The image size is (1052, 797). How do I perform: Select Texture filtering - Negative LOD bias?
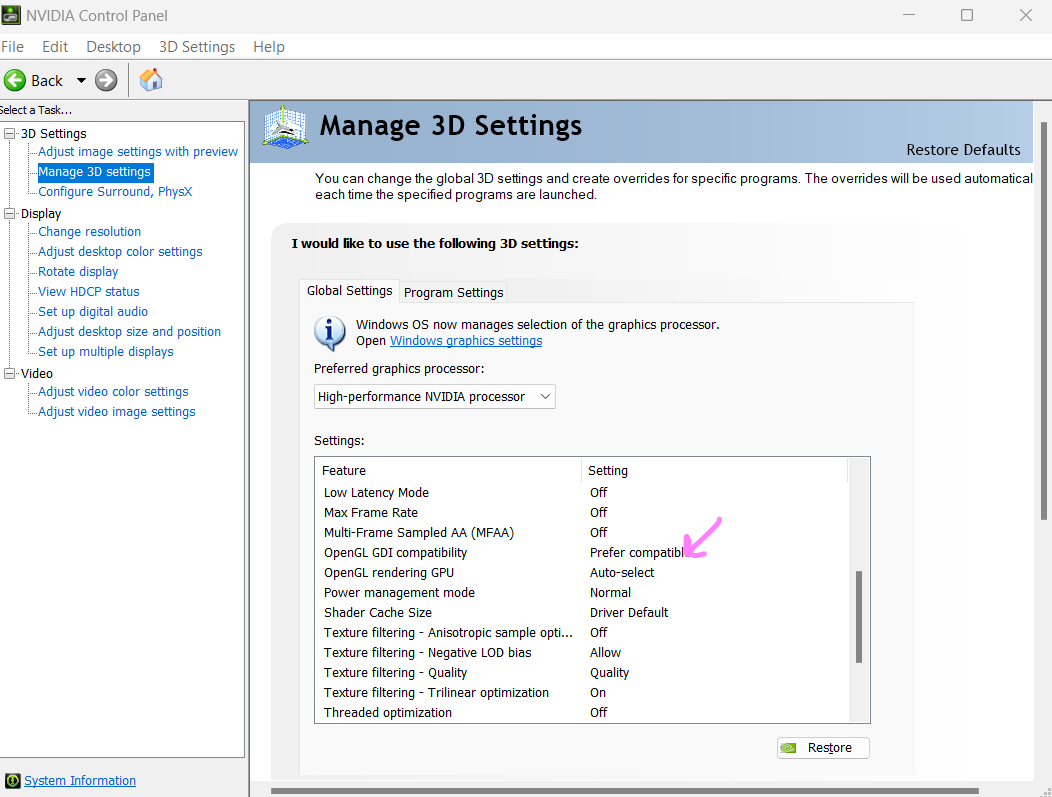pyautogui.click(x=427, y=653)
